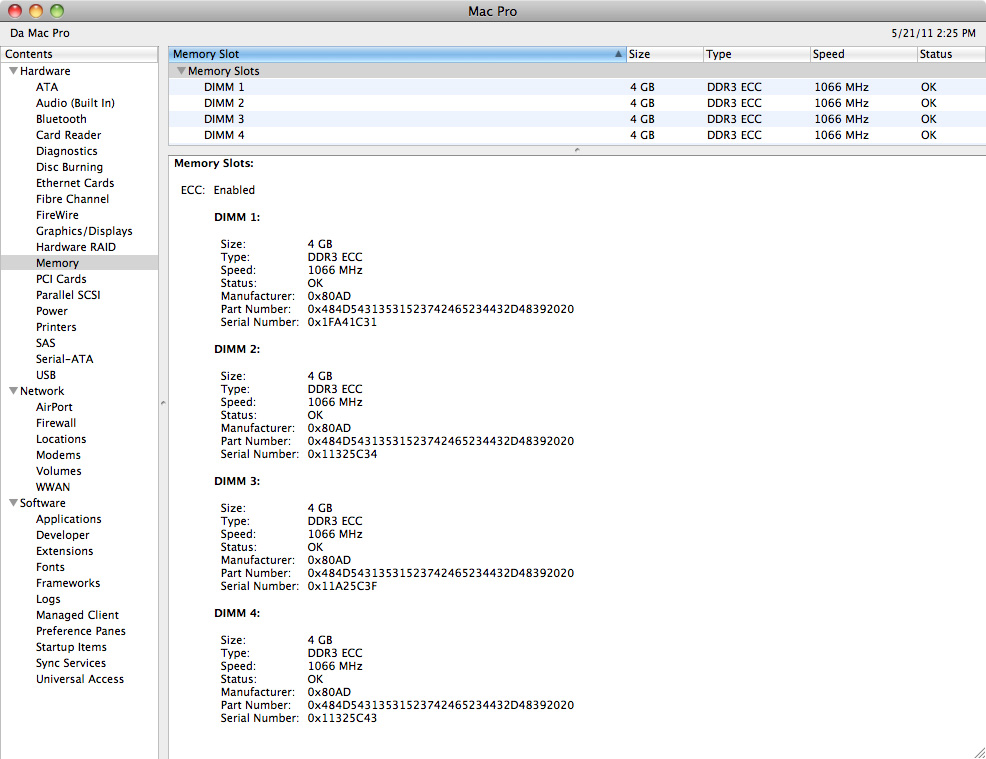Open Sync Services entry
The height and width of the screenshot is (759, 986).
tap(71, 663)
